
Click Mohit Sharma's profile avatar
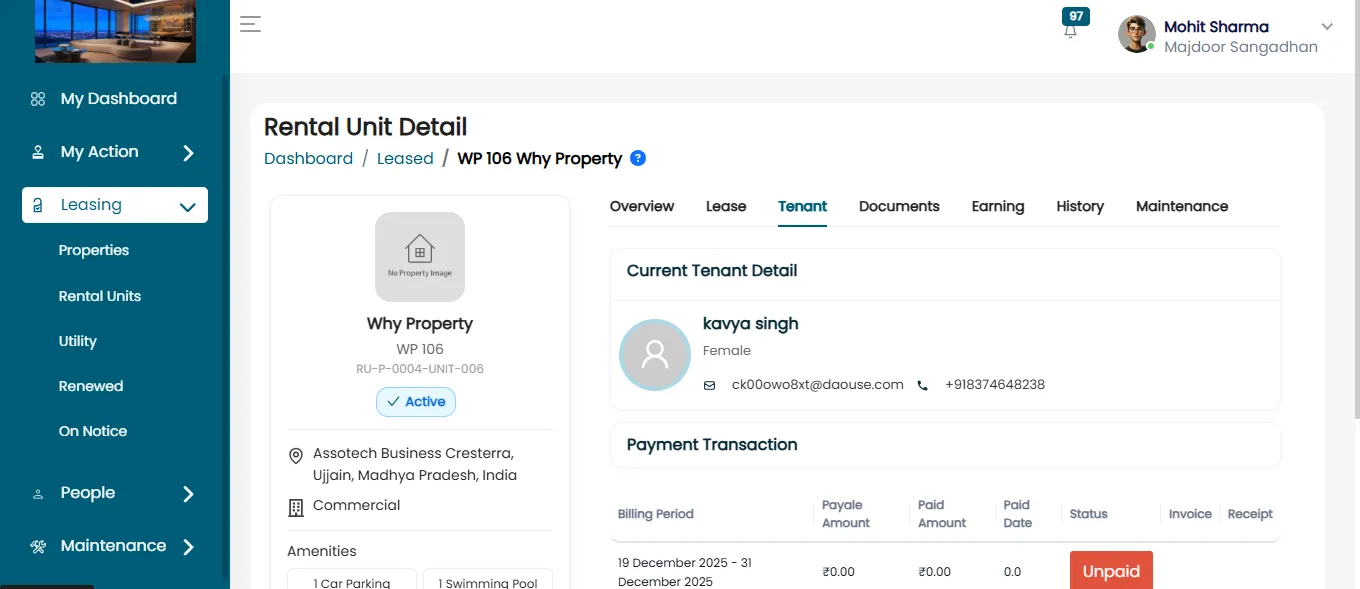pyautogui.click(x=1137, y=34)
